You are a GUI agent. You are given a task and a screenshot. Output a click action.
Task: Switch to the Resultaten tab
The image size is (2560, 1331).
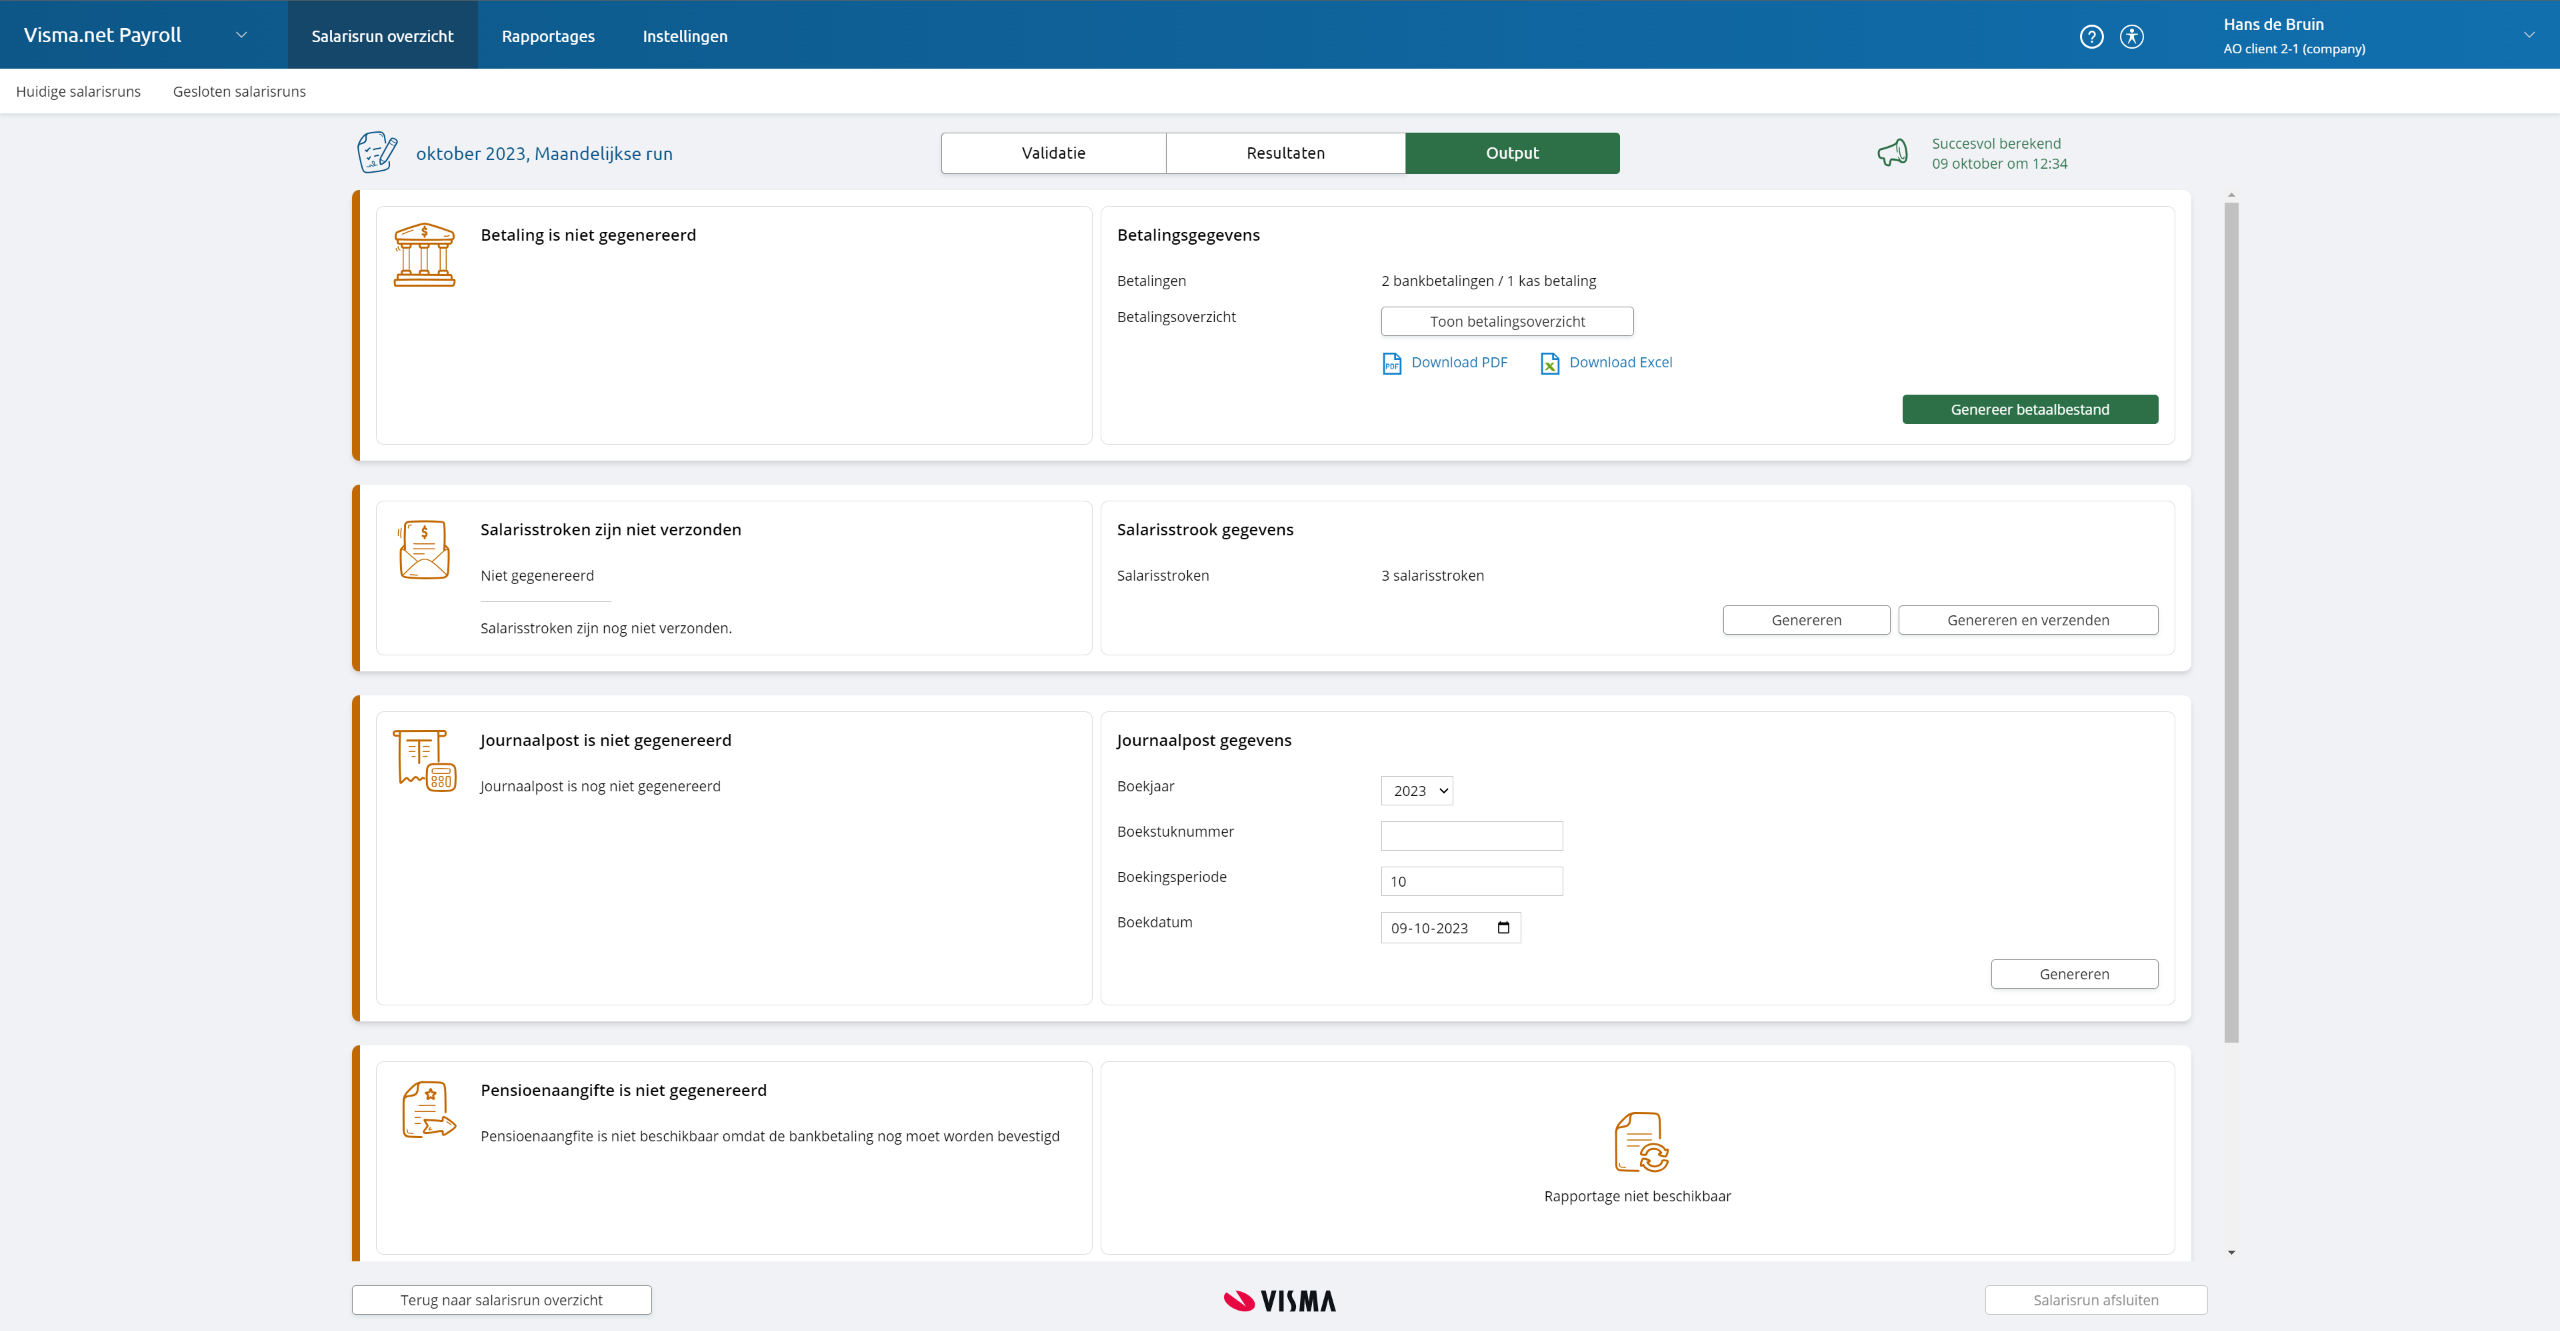1285,152
